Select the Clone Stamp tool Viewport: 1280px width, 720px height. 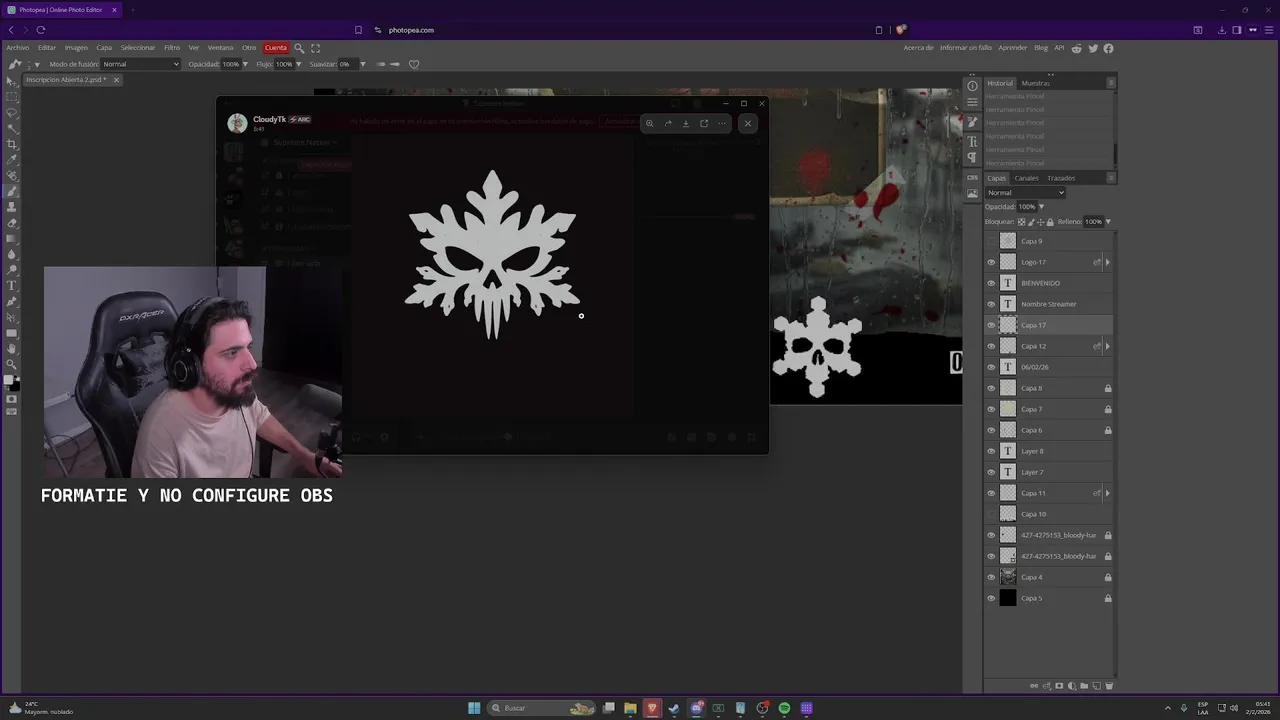tap(12, 207)
